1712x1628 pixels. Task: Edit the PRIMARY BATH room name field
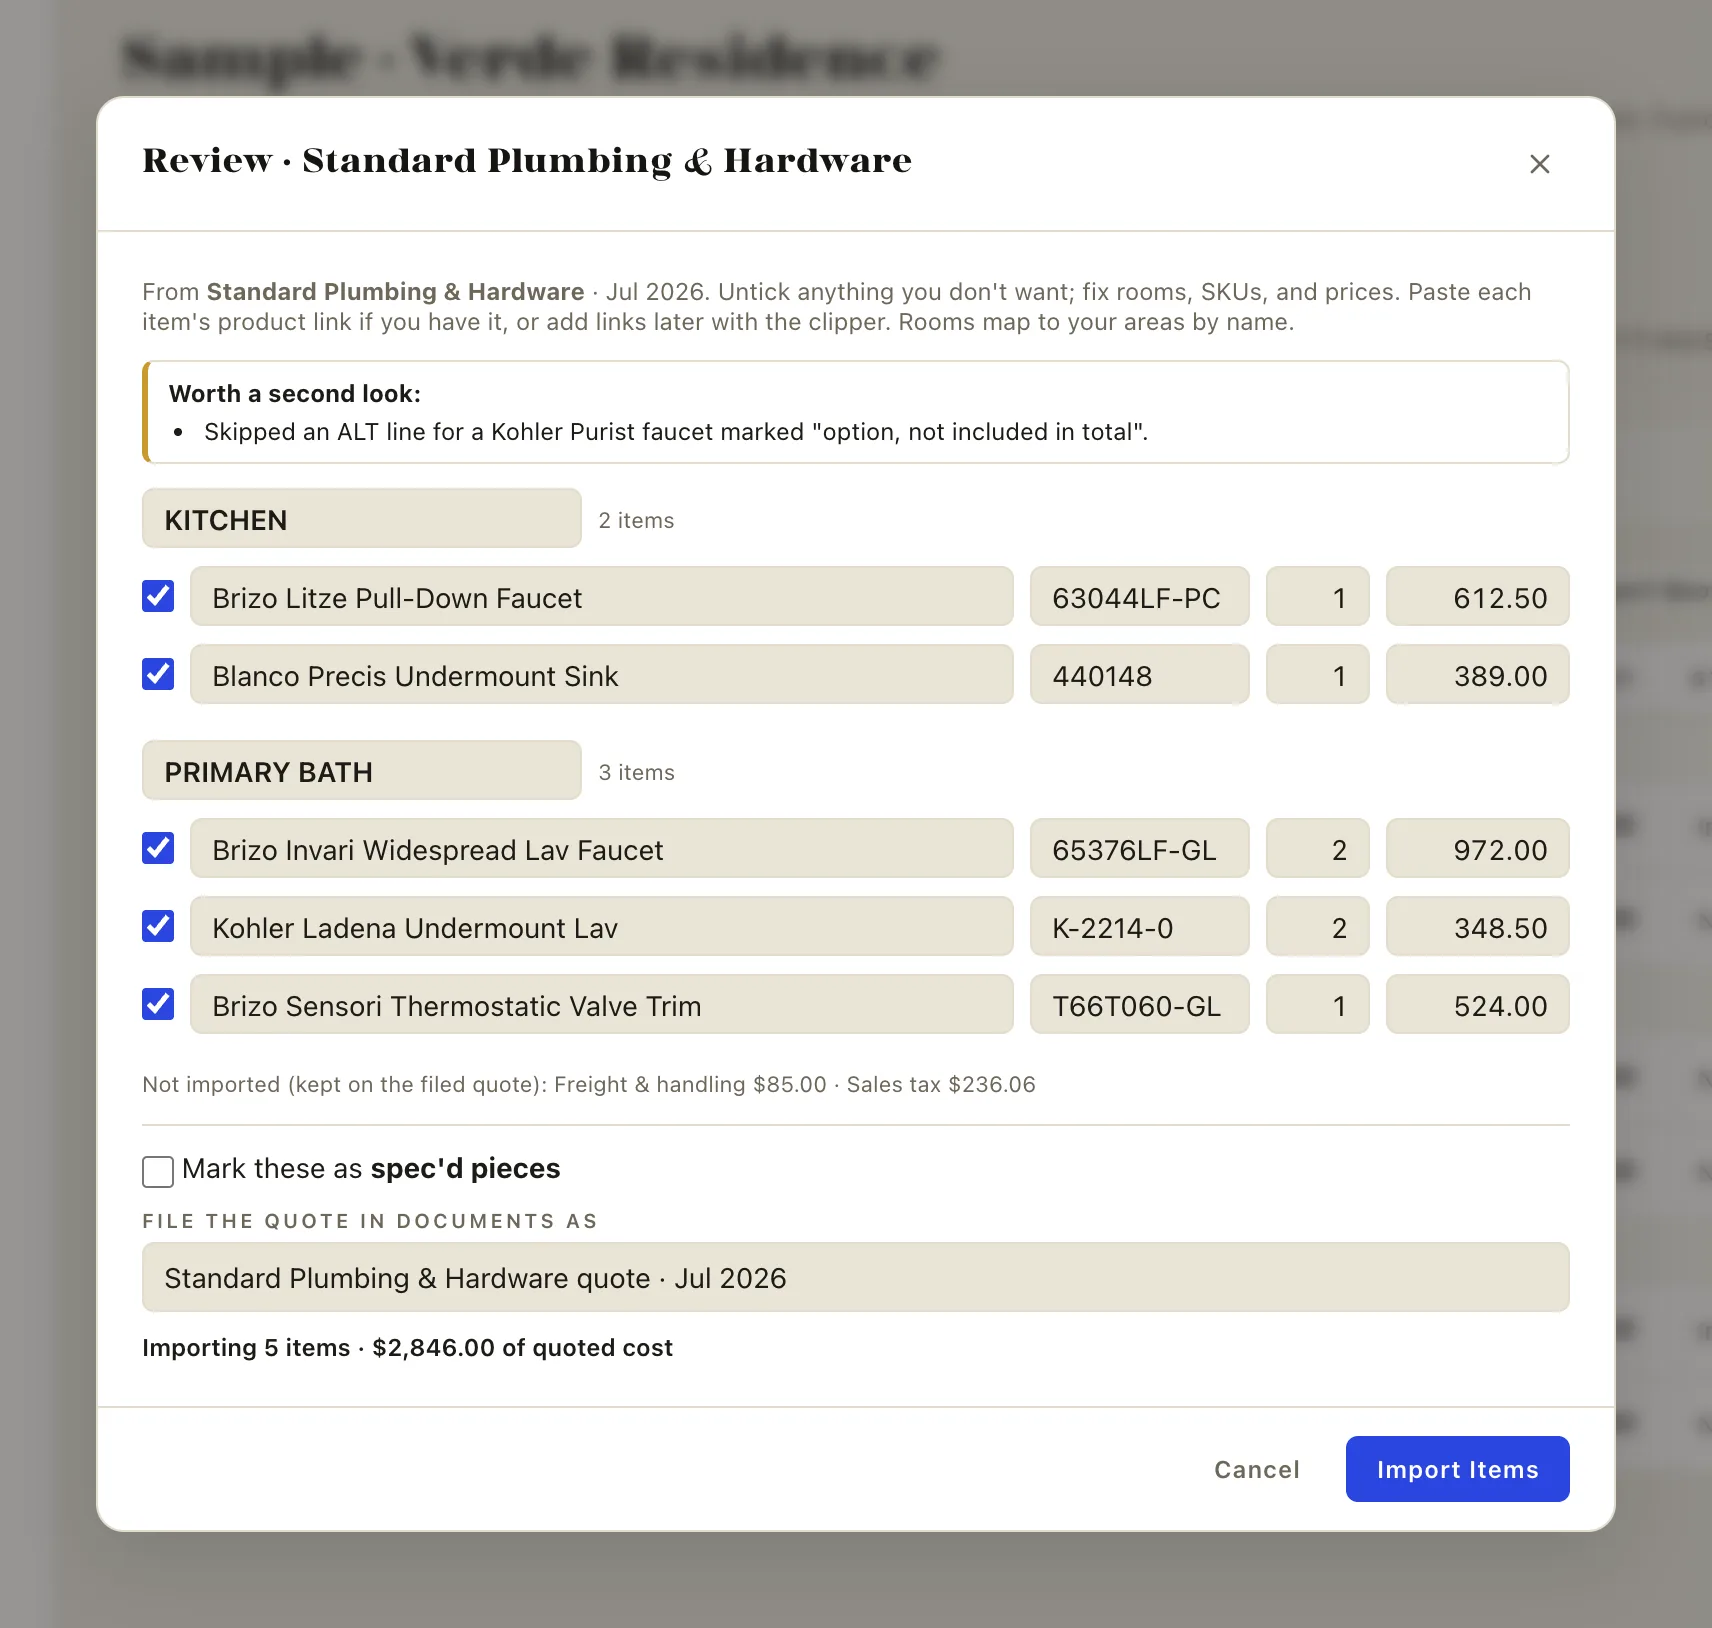click(362, 771)
